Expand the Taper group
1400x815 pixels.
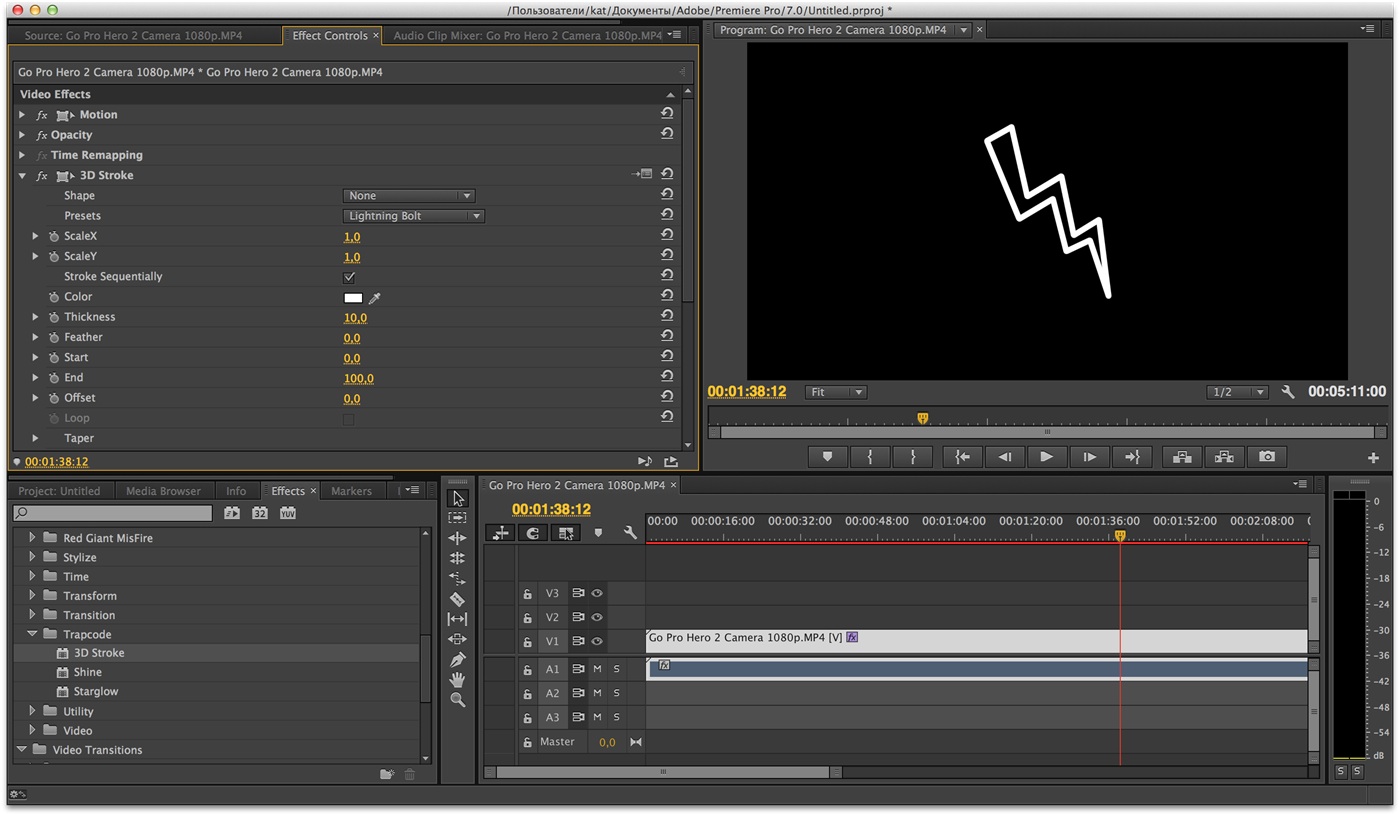pos(36,438)
